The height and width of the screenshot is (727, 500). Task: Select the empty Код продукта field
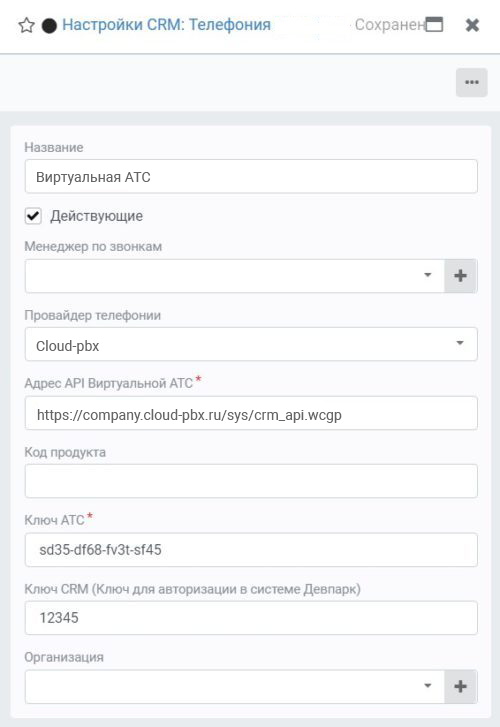click(x=251, y=481)
